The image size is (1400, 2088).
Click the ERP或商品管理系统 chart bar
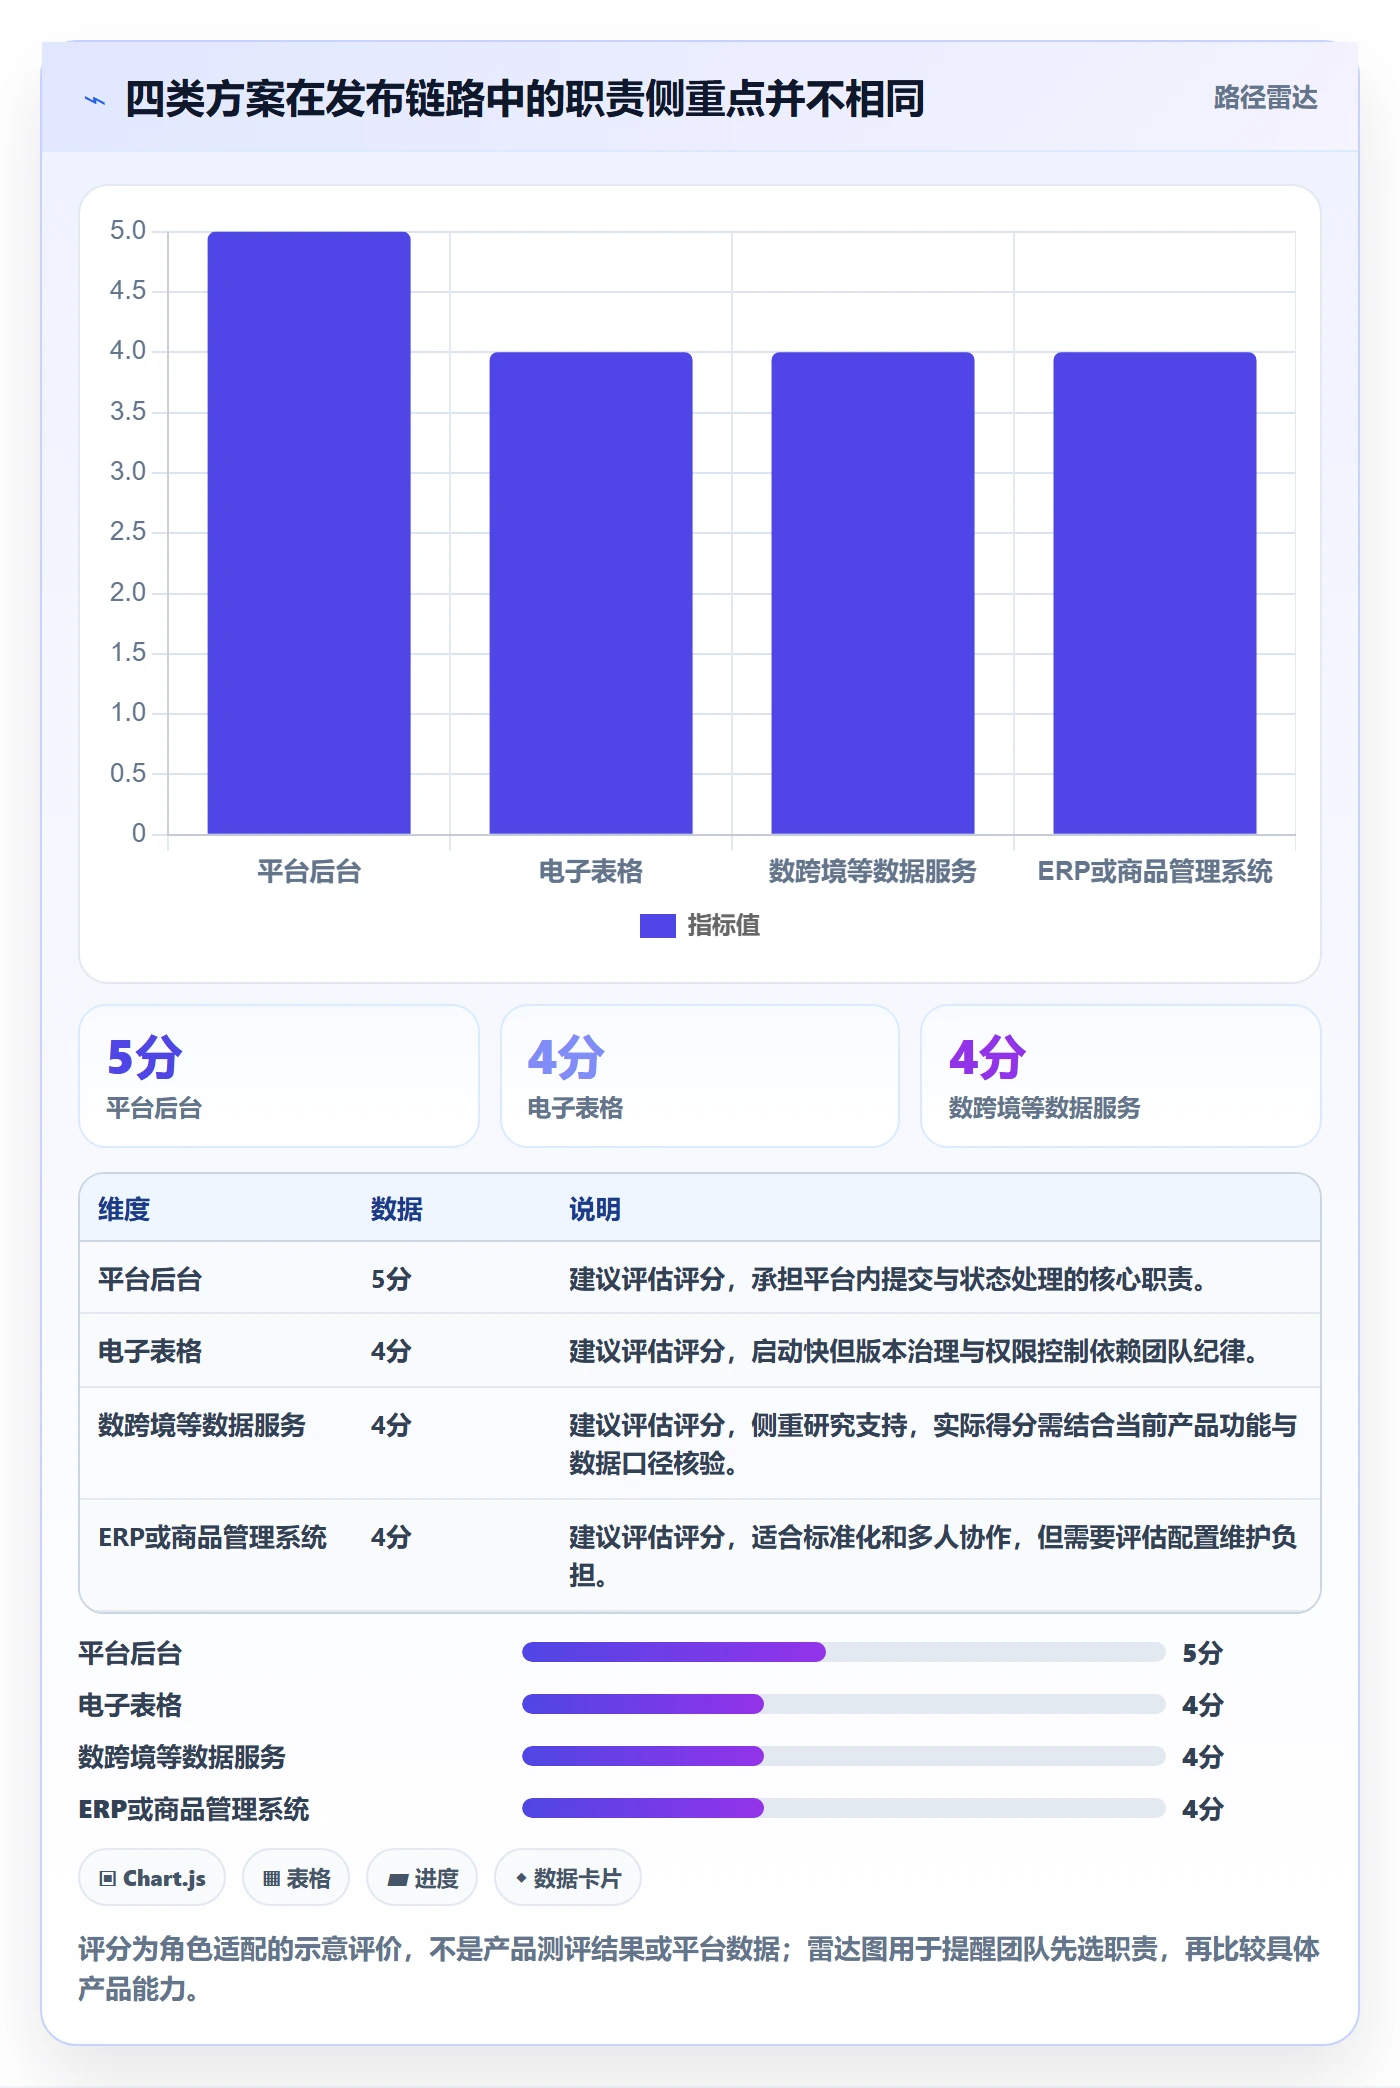pos(1155,593)
